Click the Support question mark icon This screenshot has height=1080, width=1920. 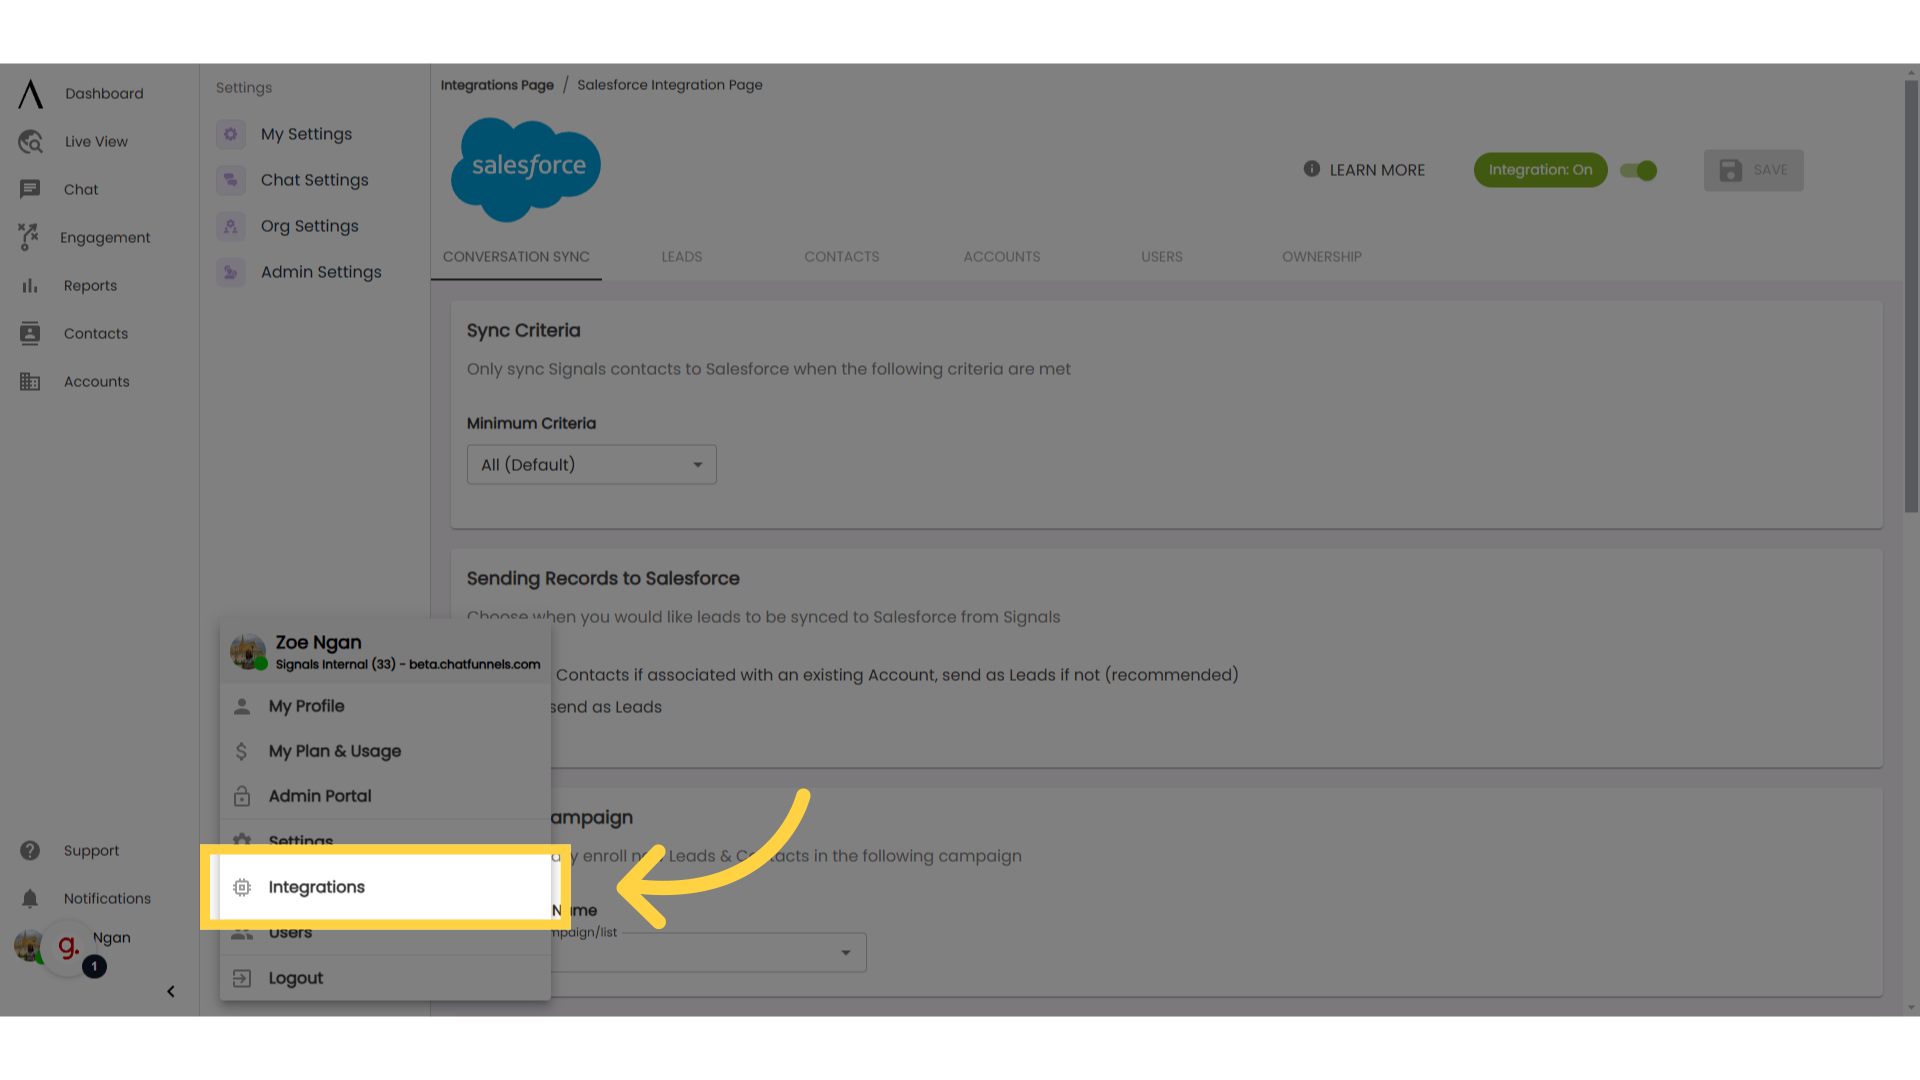[30, 850]
